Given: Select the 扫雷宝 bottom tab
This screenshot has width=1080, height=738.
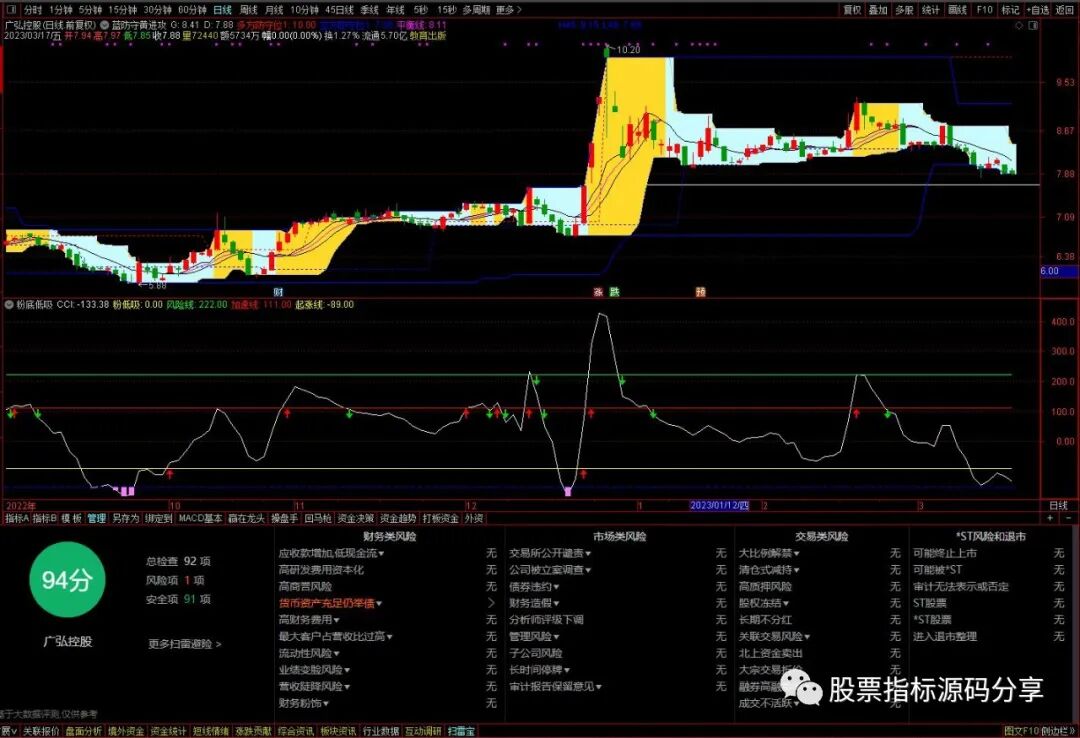Looking at the screenshot, I should (x=461, y=731).
